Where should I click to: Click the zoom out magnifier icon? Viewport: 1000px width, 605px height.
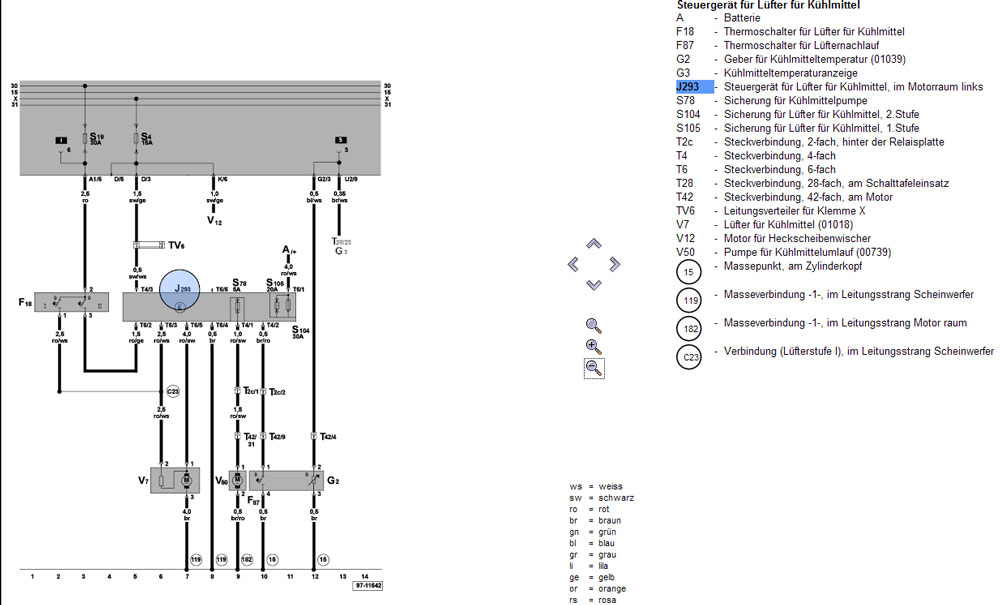[x=593, y=368]
